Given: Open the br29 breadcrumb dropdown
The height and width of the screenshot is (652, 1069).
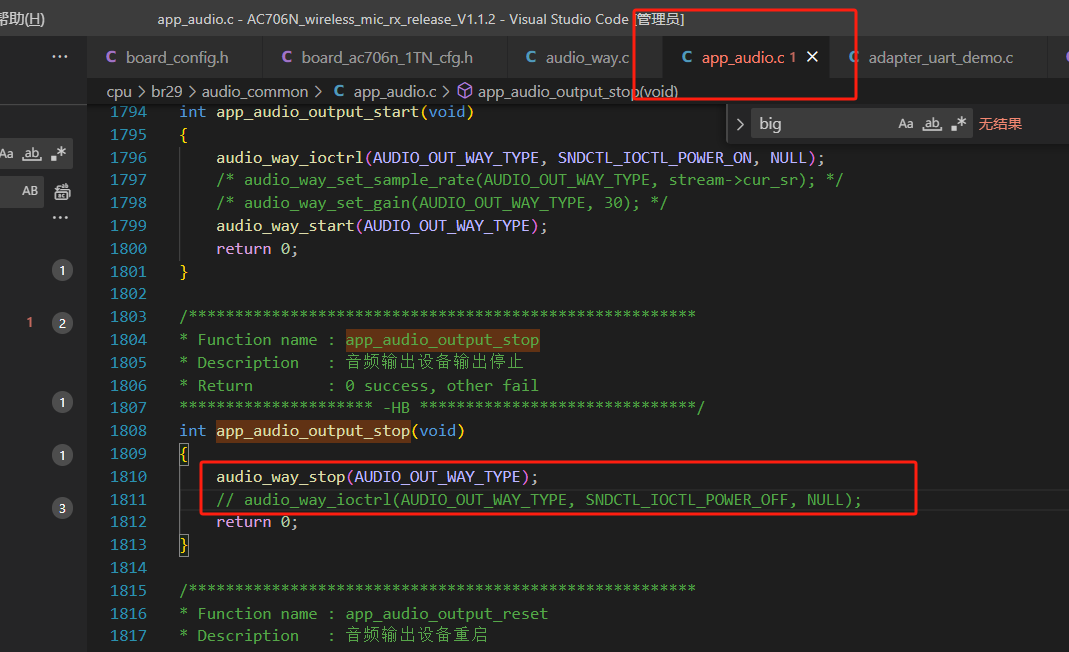Looking at the screenshot, I should 167,91.
